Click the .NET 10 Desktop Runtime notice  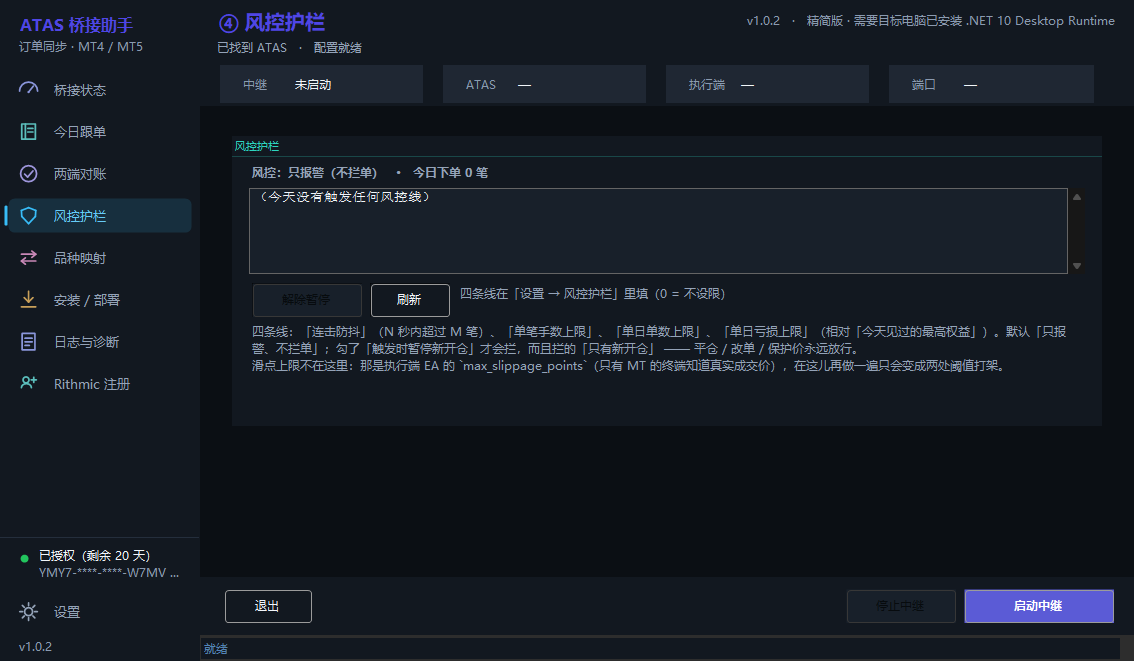(960, 21)
